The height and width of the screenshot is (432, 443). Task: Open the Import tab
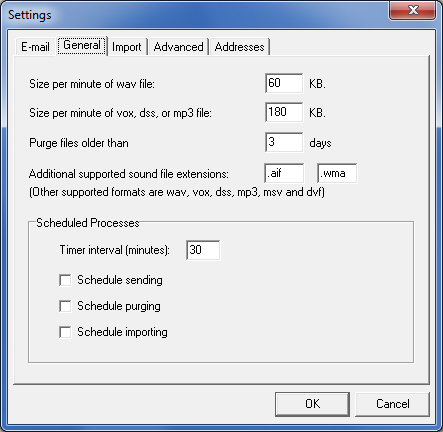click(127, 47)
